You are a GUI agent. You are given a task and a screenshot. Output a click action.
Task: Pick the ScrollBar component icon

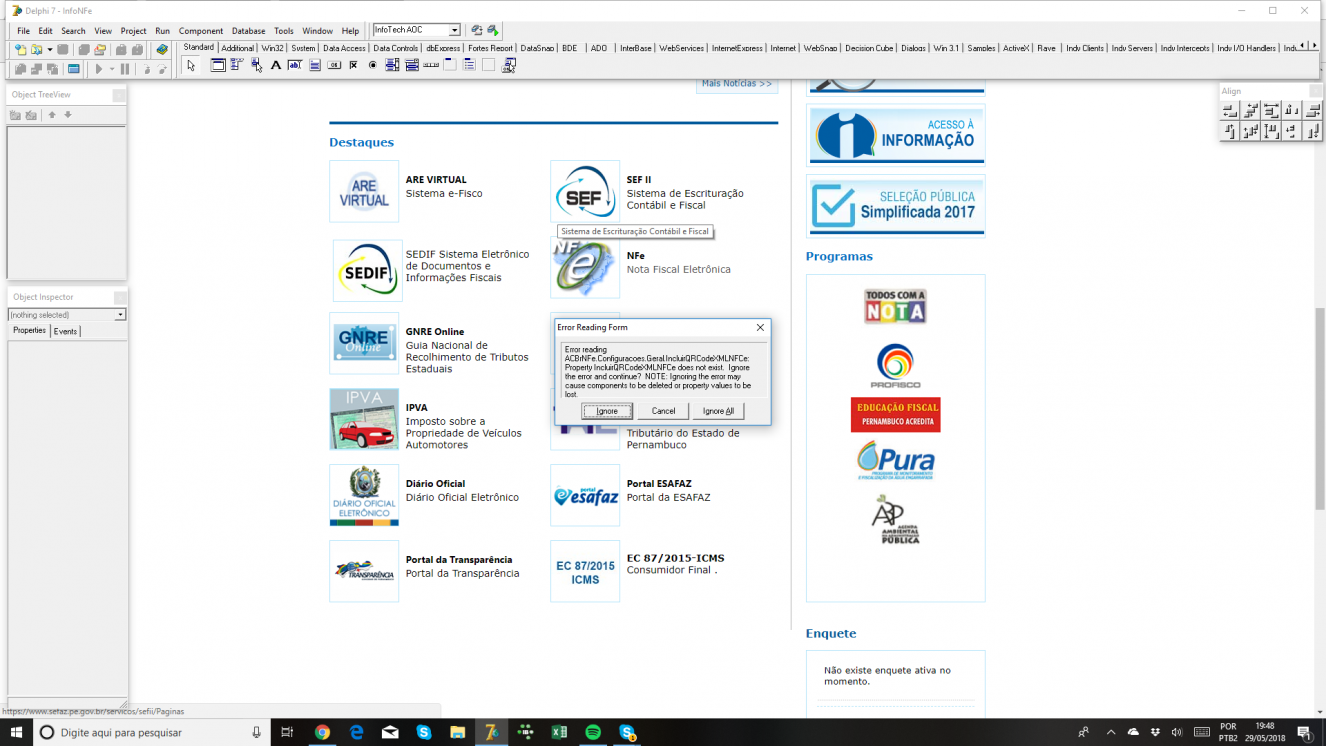(431, 66)
